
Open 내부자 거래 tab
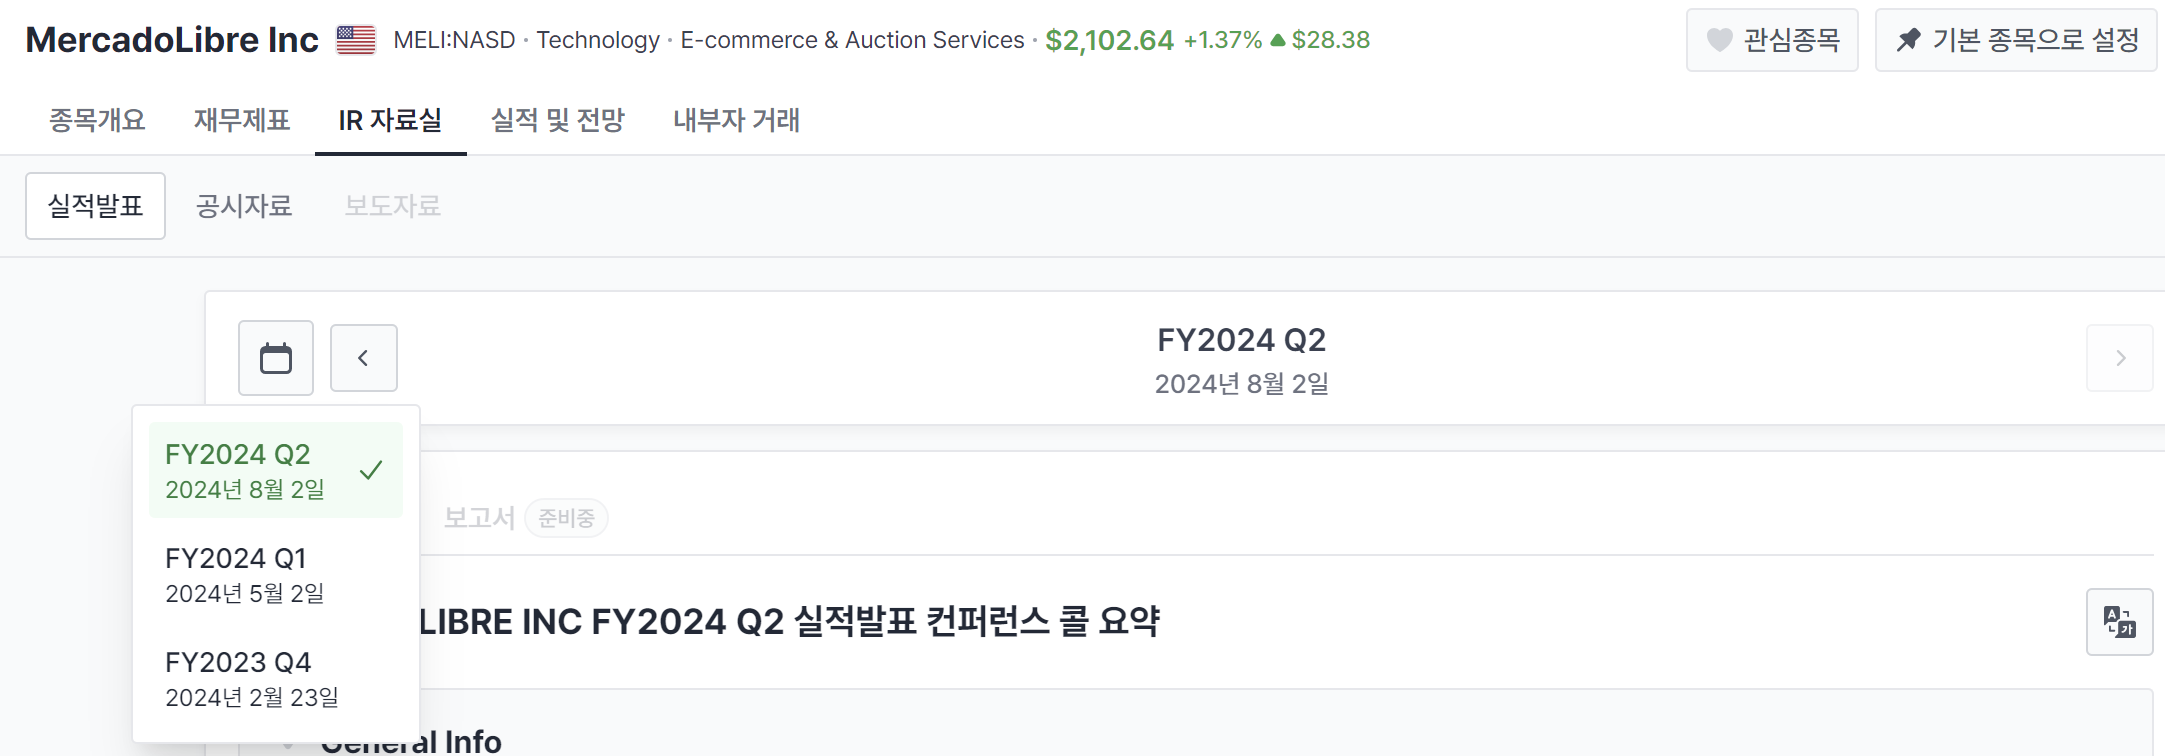point(736,120)
